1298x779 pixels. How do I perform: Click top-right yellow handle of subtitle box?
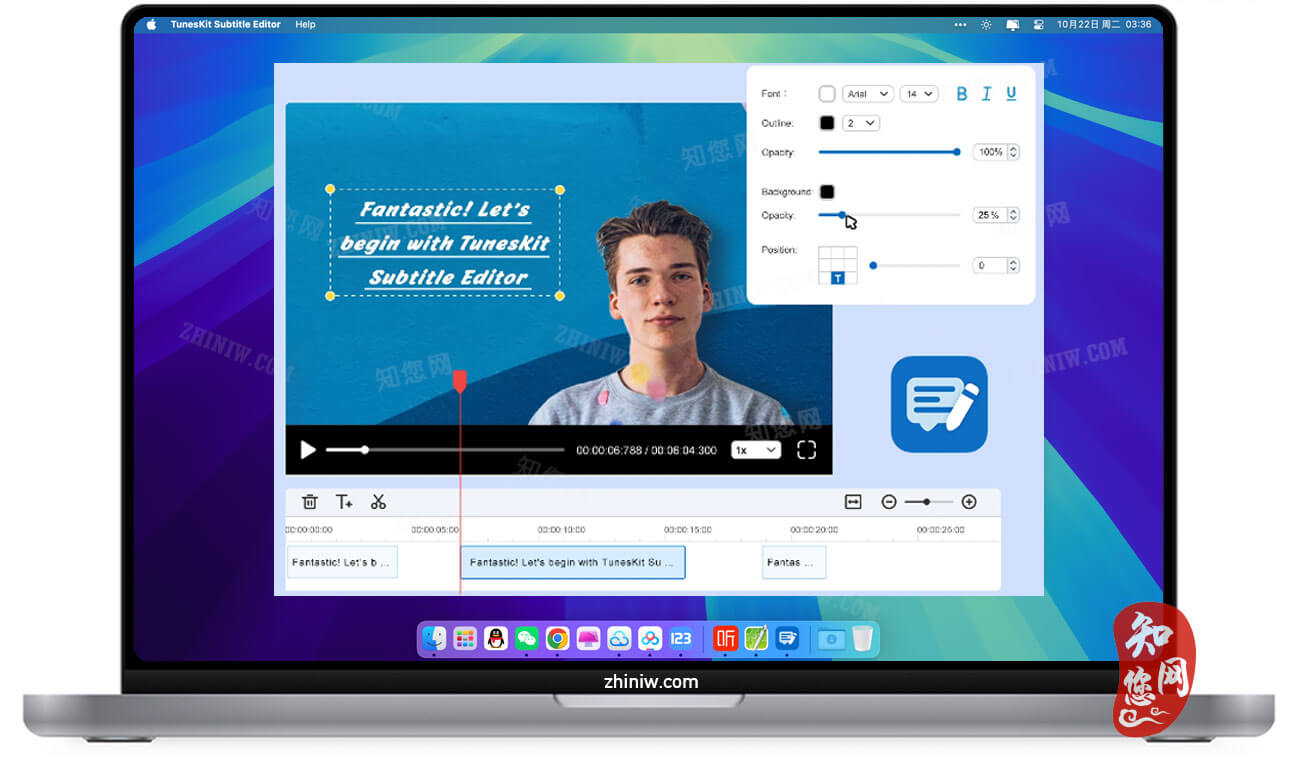560,190
